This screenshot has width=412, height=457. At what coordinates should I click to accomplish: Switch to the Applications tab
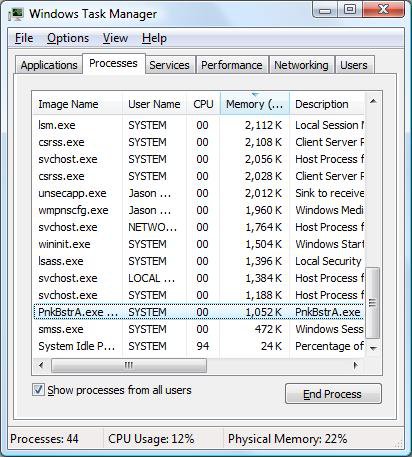49,65
